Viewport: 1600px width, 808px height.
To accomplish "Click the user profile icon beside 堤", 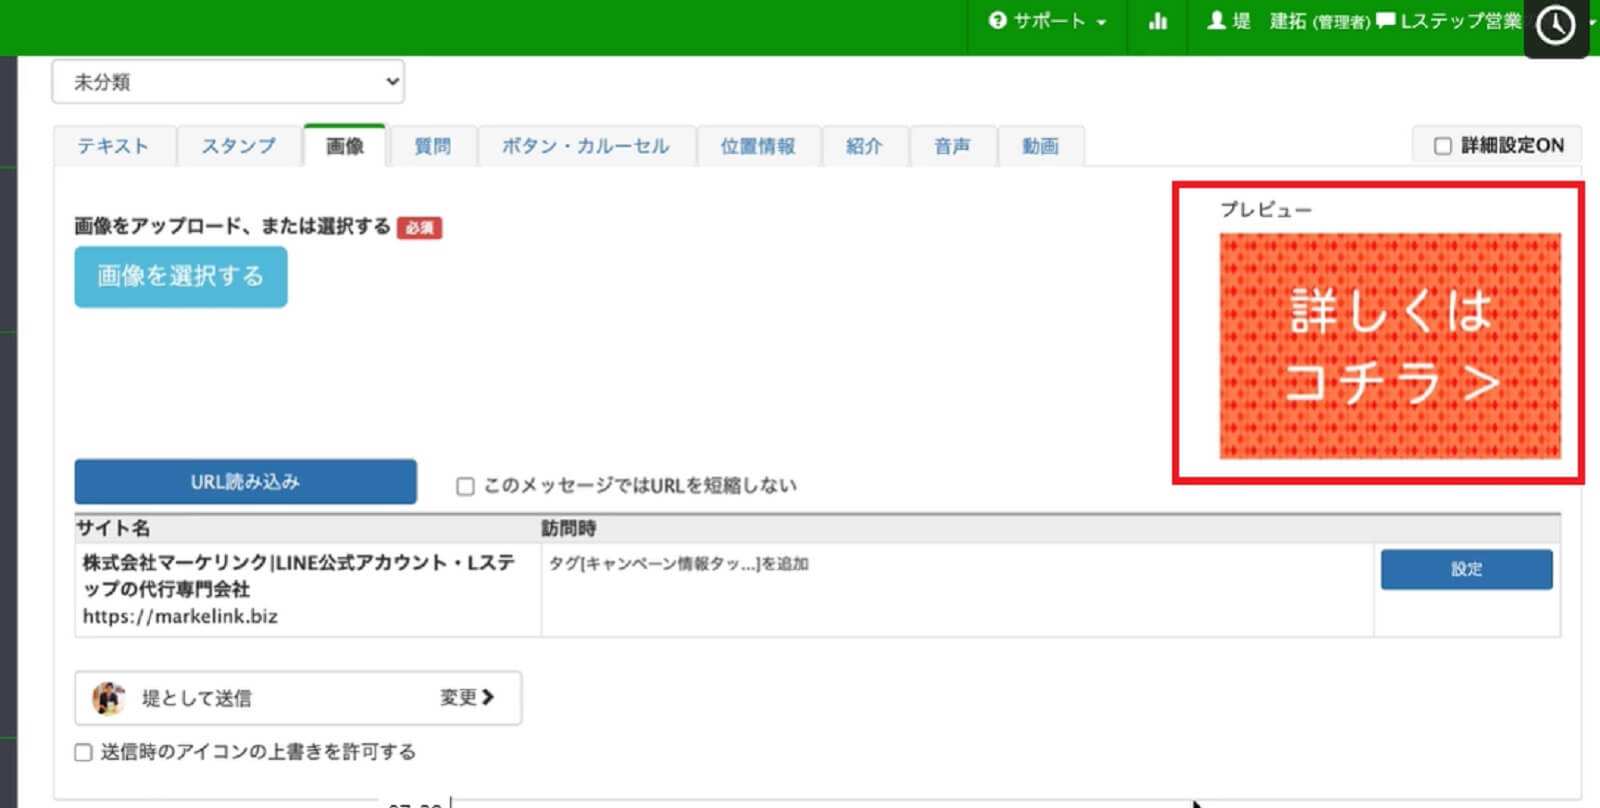I will (1216, 21).
